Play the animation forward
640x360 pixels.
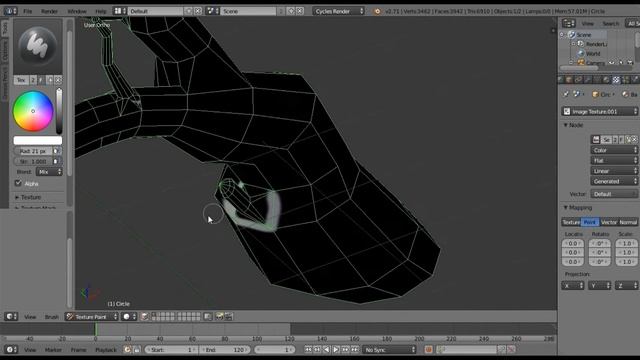click(336, 350)
